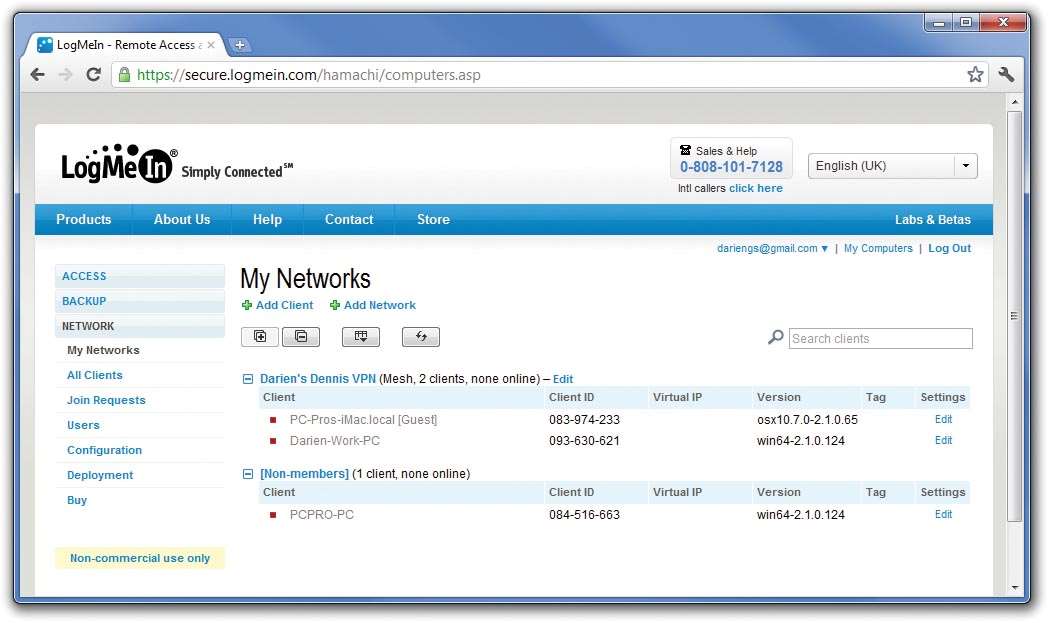This screenshot has width=1049, height=623.
Task: Click the Non-commercial use only notice
Action: coord(140,558)
